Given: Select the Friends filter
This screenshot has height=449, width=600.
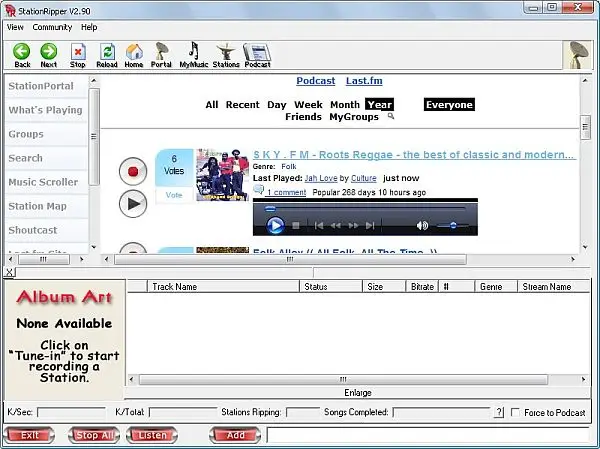Looking at the screenshot, I should [x=303, y=117].
